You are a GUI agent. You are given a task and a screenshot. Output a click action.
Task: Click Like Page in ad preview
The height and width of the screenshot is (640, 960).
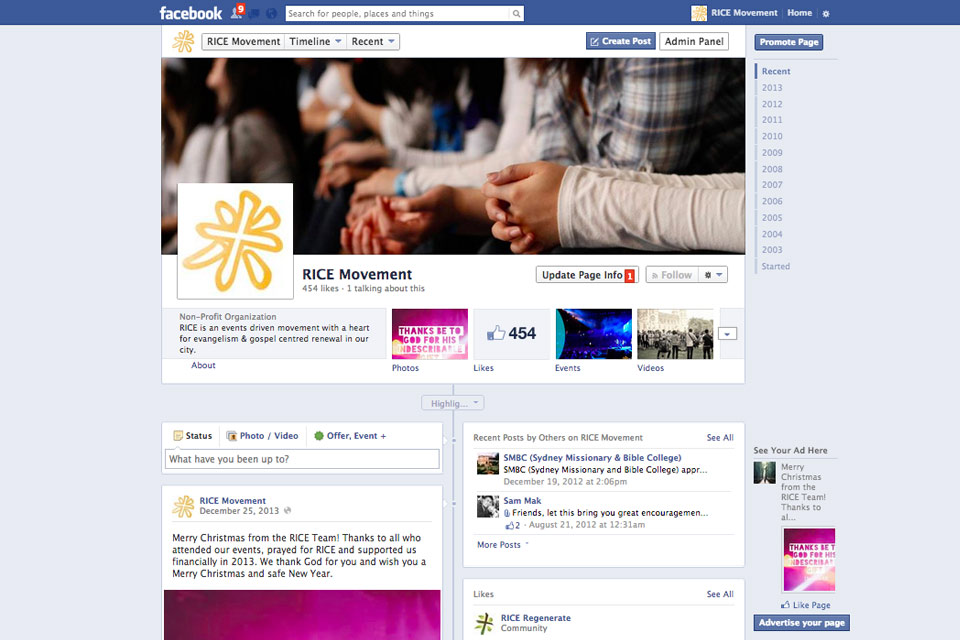[806, 604]
